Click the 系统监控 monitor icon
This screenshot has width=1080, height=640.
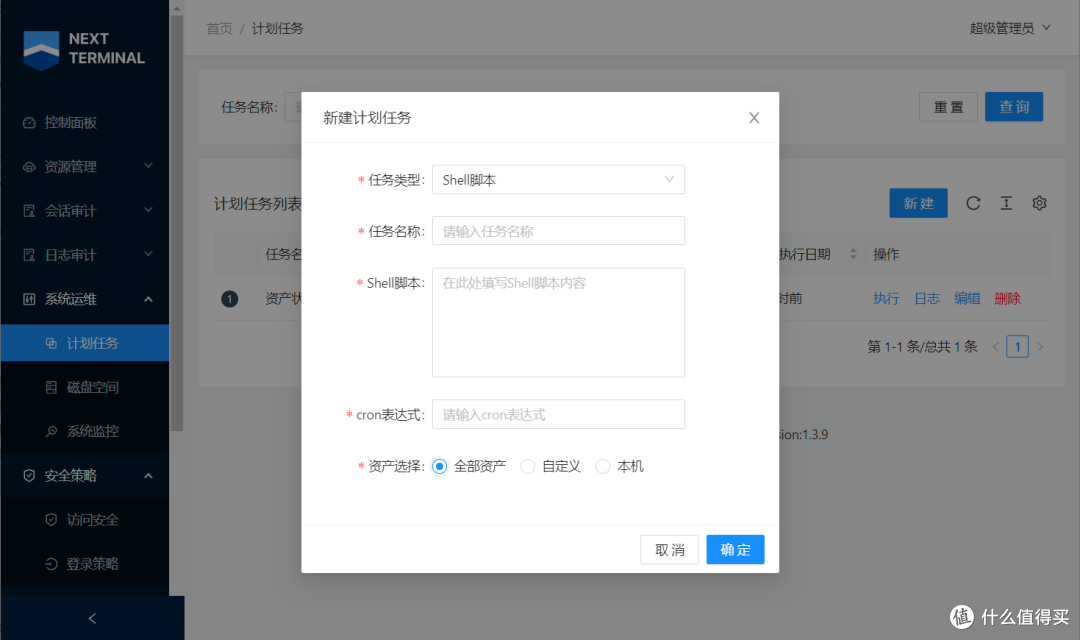[51, 431]
